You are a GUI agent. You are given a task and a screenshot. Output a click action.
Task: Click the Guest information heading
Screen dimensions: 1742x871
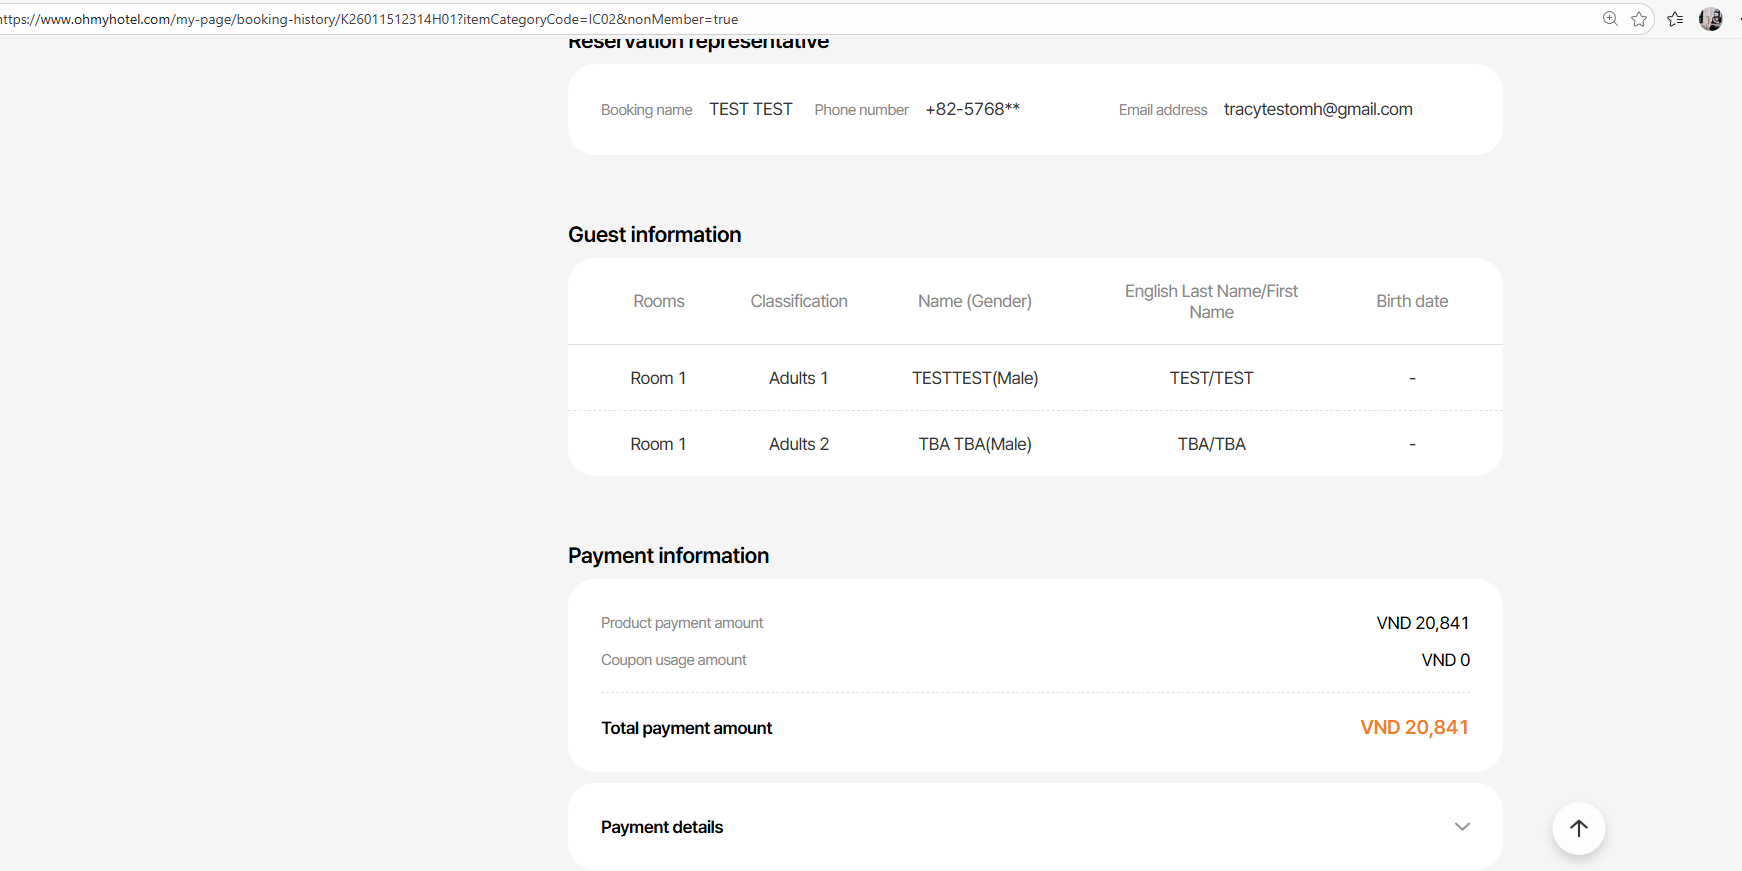(655, 234)
